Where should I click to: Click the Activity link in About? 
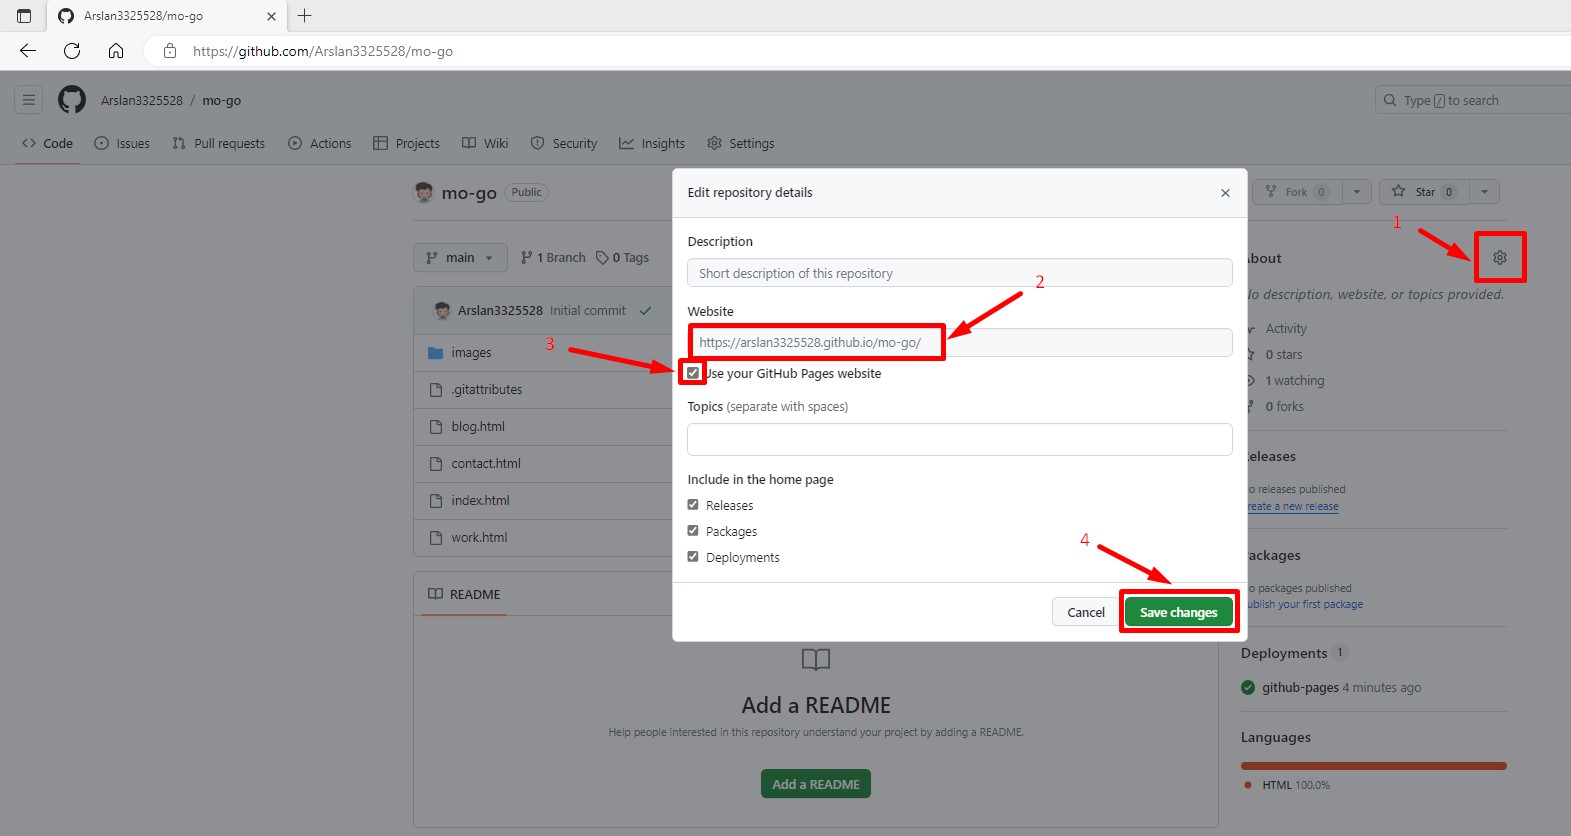(x=1286, y=329)
